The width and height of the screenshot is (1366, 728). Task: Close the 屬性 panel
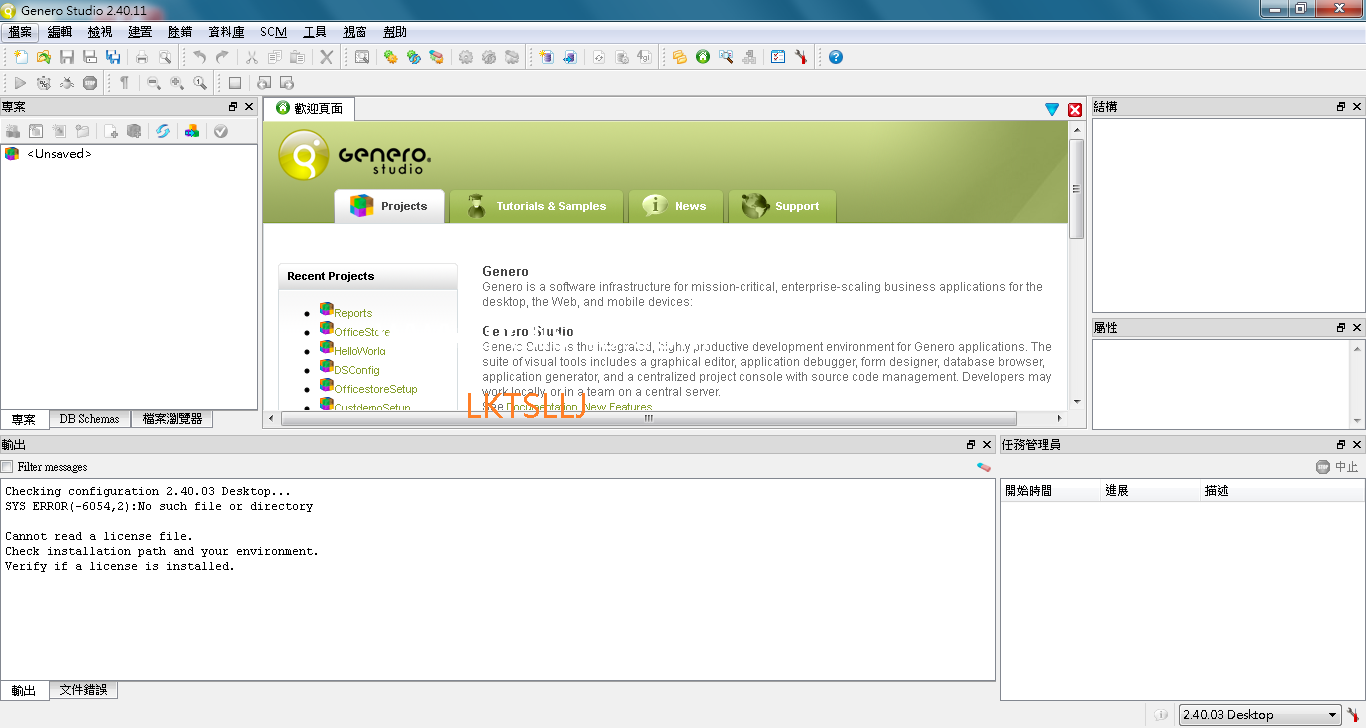[x=1357, y=328]
